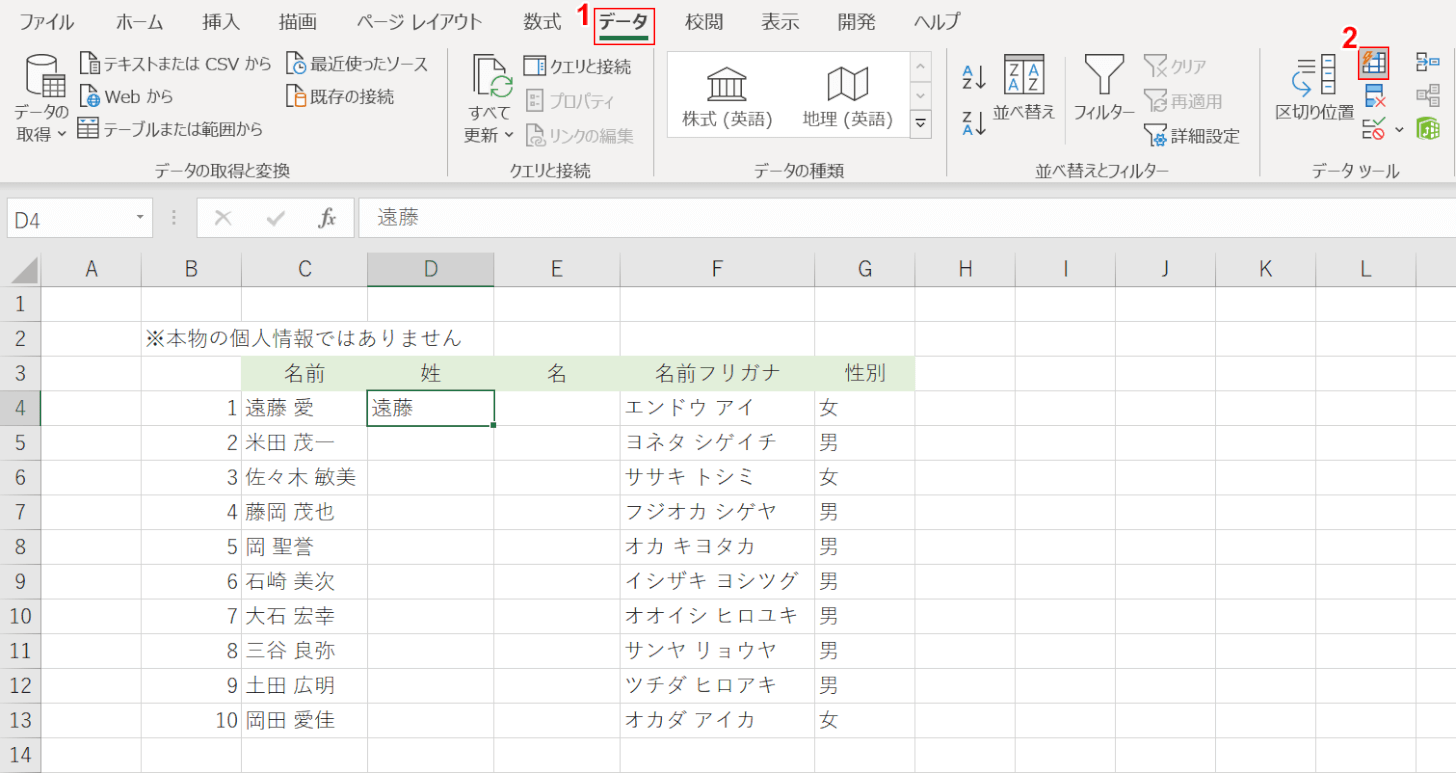Click the Flash Fill icon in Data Tools

1374,64
